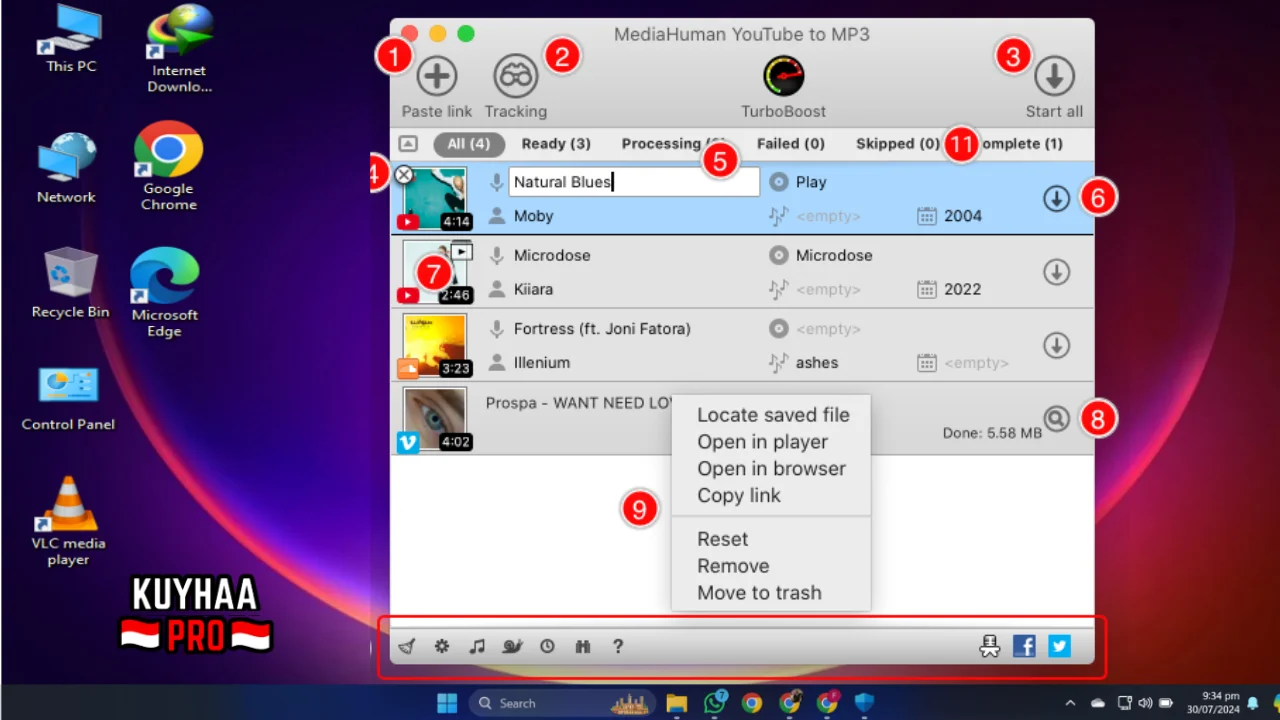1280x720 pixels.
Task: Choose Open in browser from context menu
Action: (772, 469)
